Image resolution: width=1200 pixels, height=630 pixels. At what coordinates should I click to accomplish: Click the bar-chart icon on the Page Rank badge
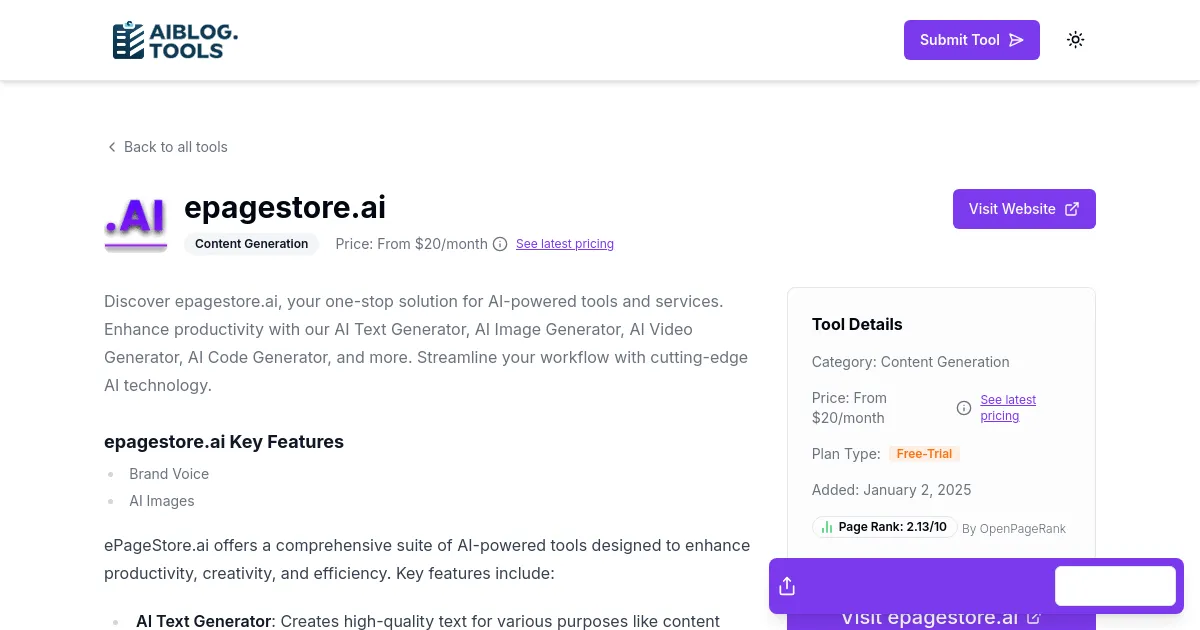click(x=827, y=527)
